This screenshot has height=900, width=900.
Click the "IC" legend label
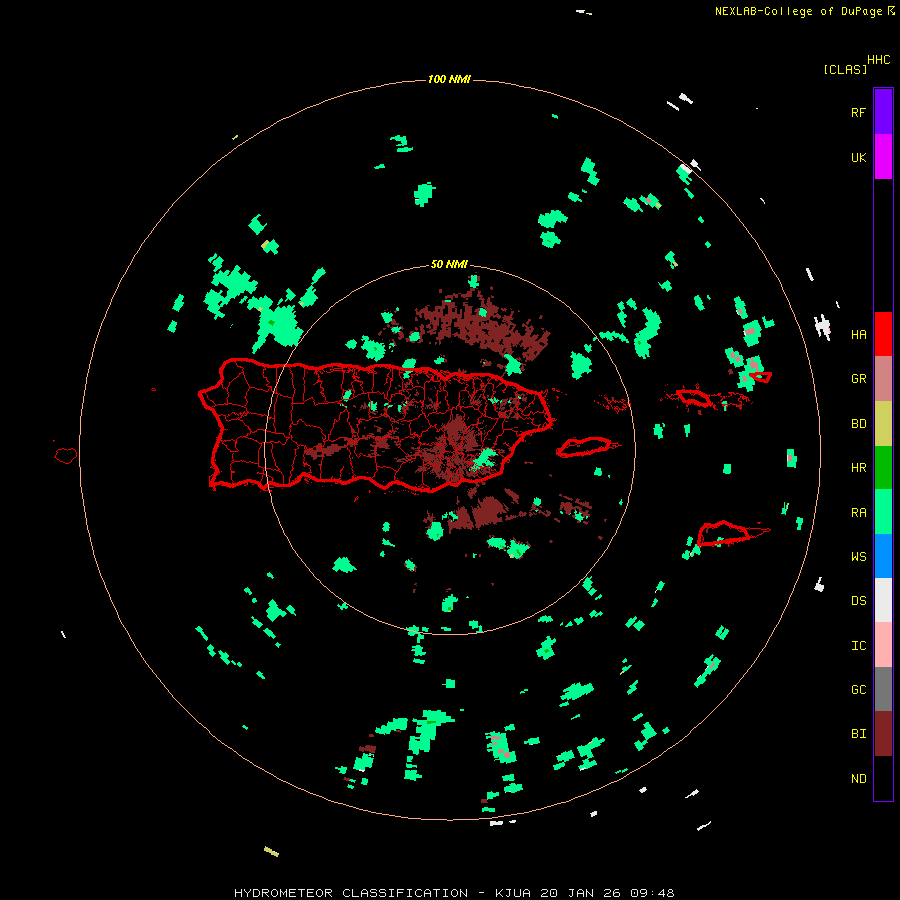(858, 646)
